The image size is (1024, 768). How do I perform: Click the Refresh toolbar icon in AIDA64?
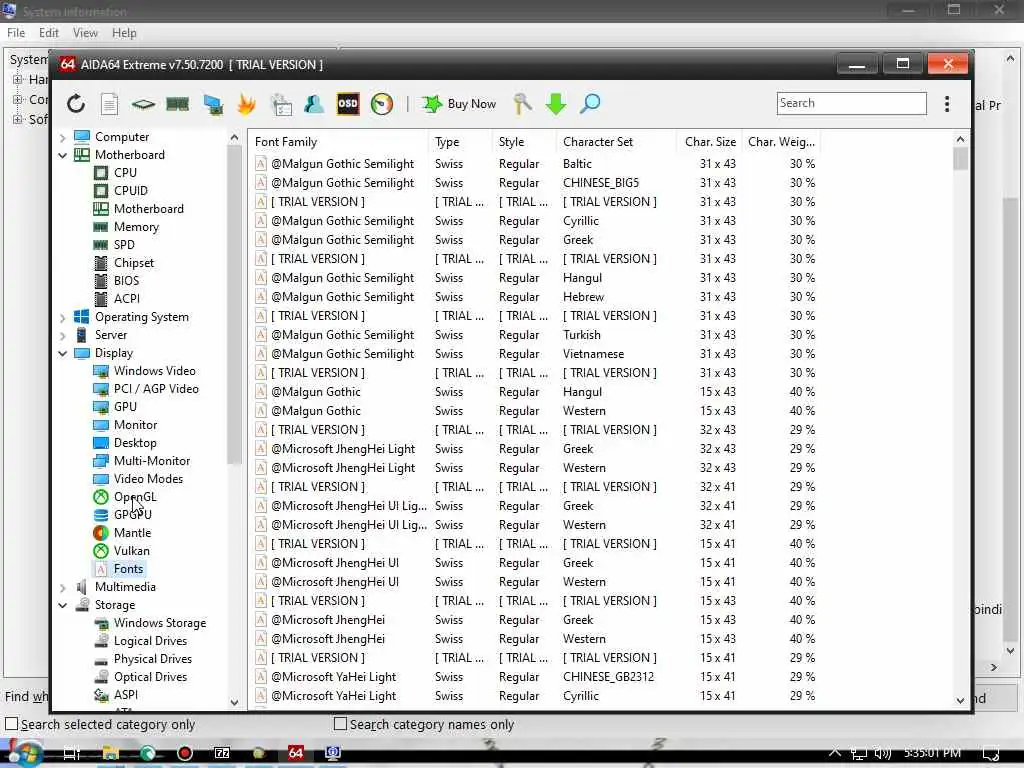76,104
